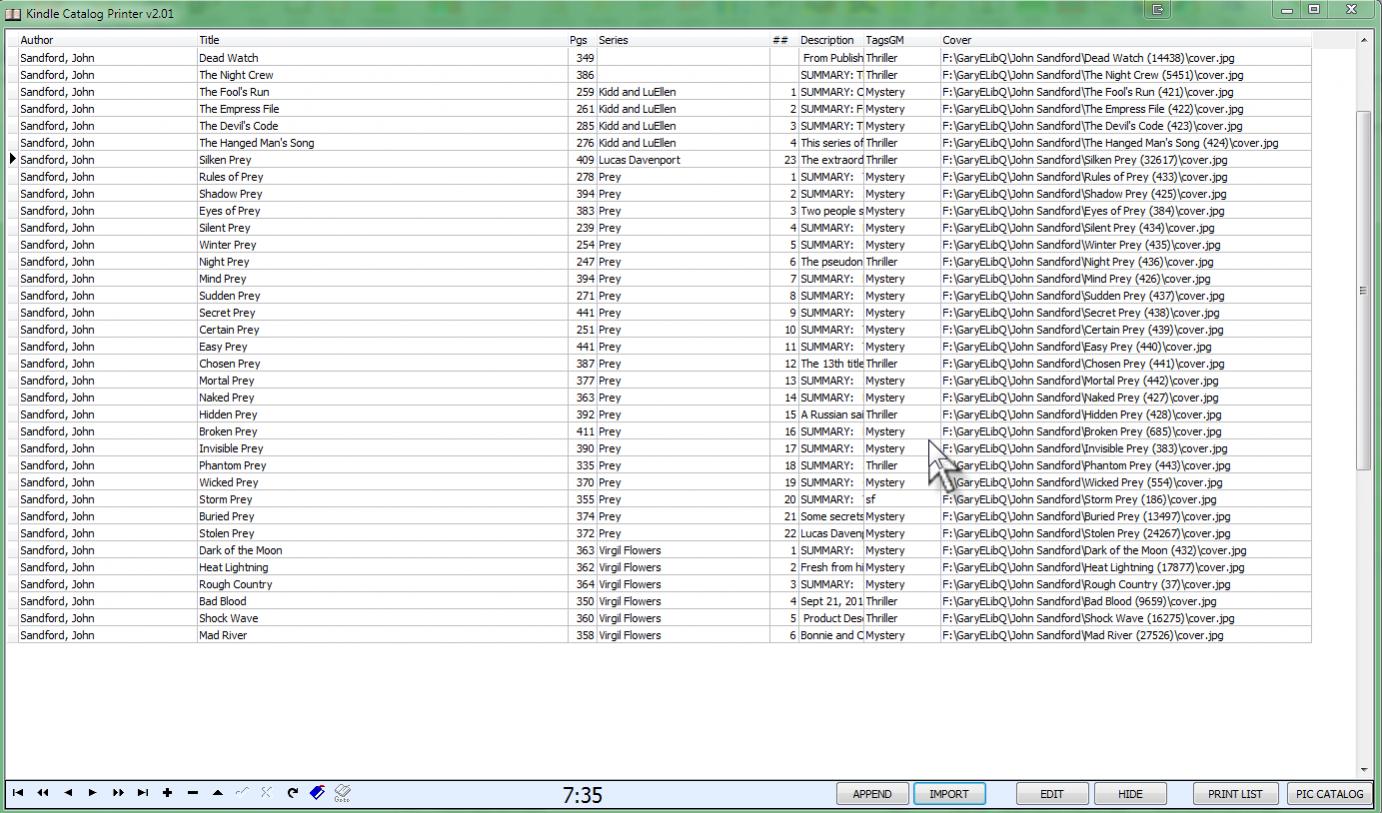Click the Buried Prey (13497) cover path cell
This screenshot has width=1382, height=813.
(1125, 517)
